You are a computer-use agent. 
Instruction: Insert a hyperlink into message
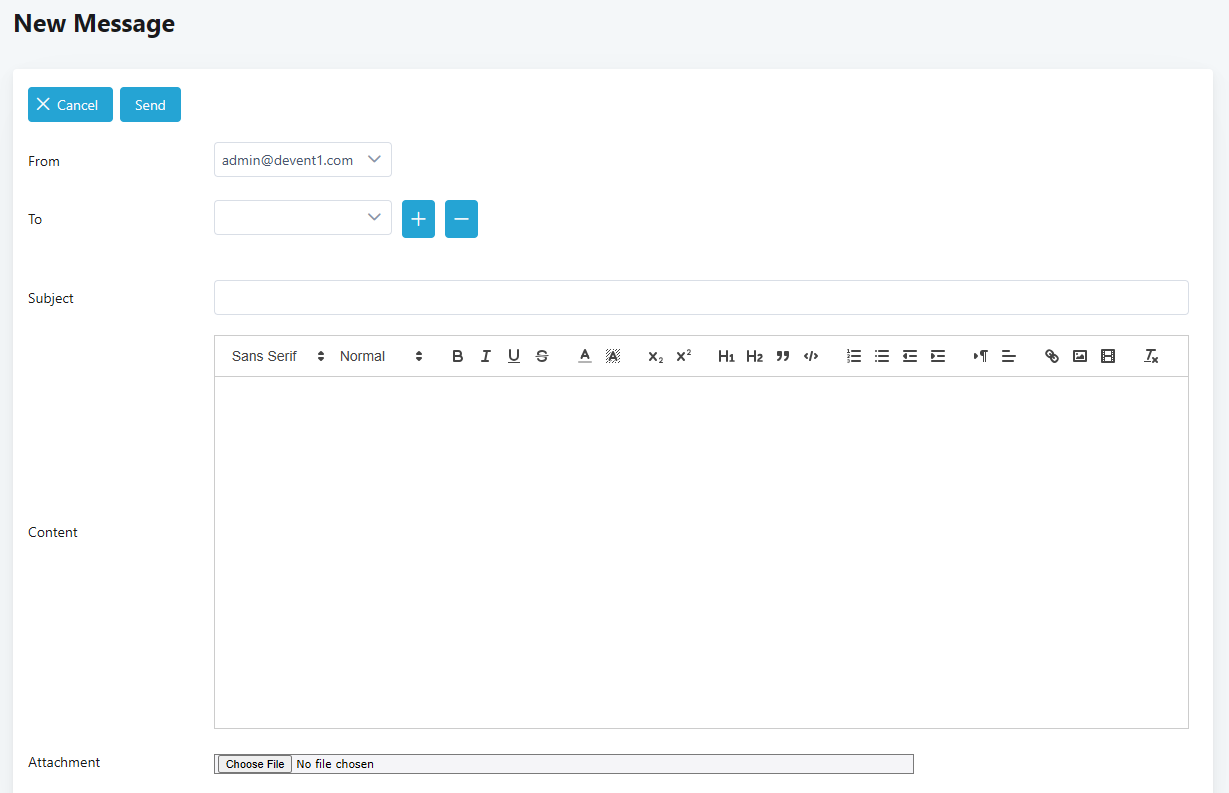tap(1051, 356)
